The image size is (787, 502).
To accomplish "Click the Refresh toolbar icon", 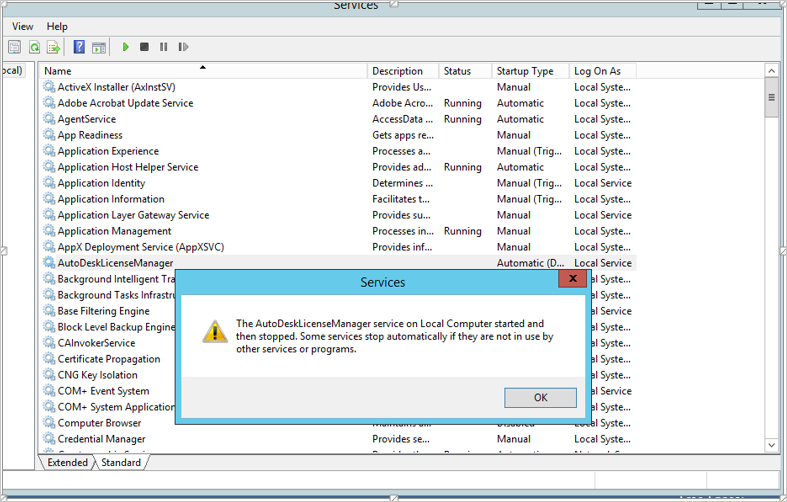I will [x=34, y=47].
